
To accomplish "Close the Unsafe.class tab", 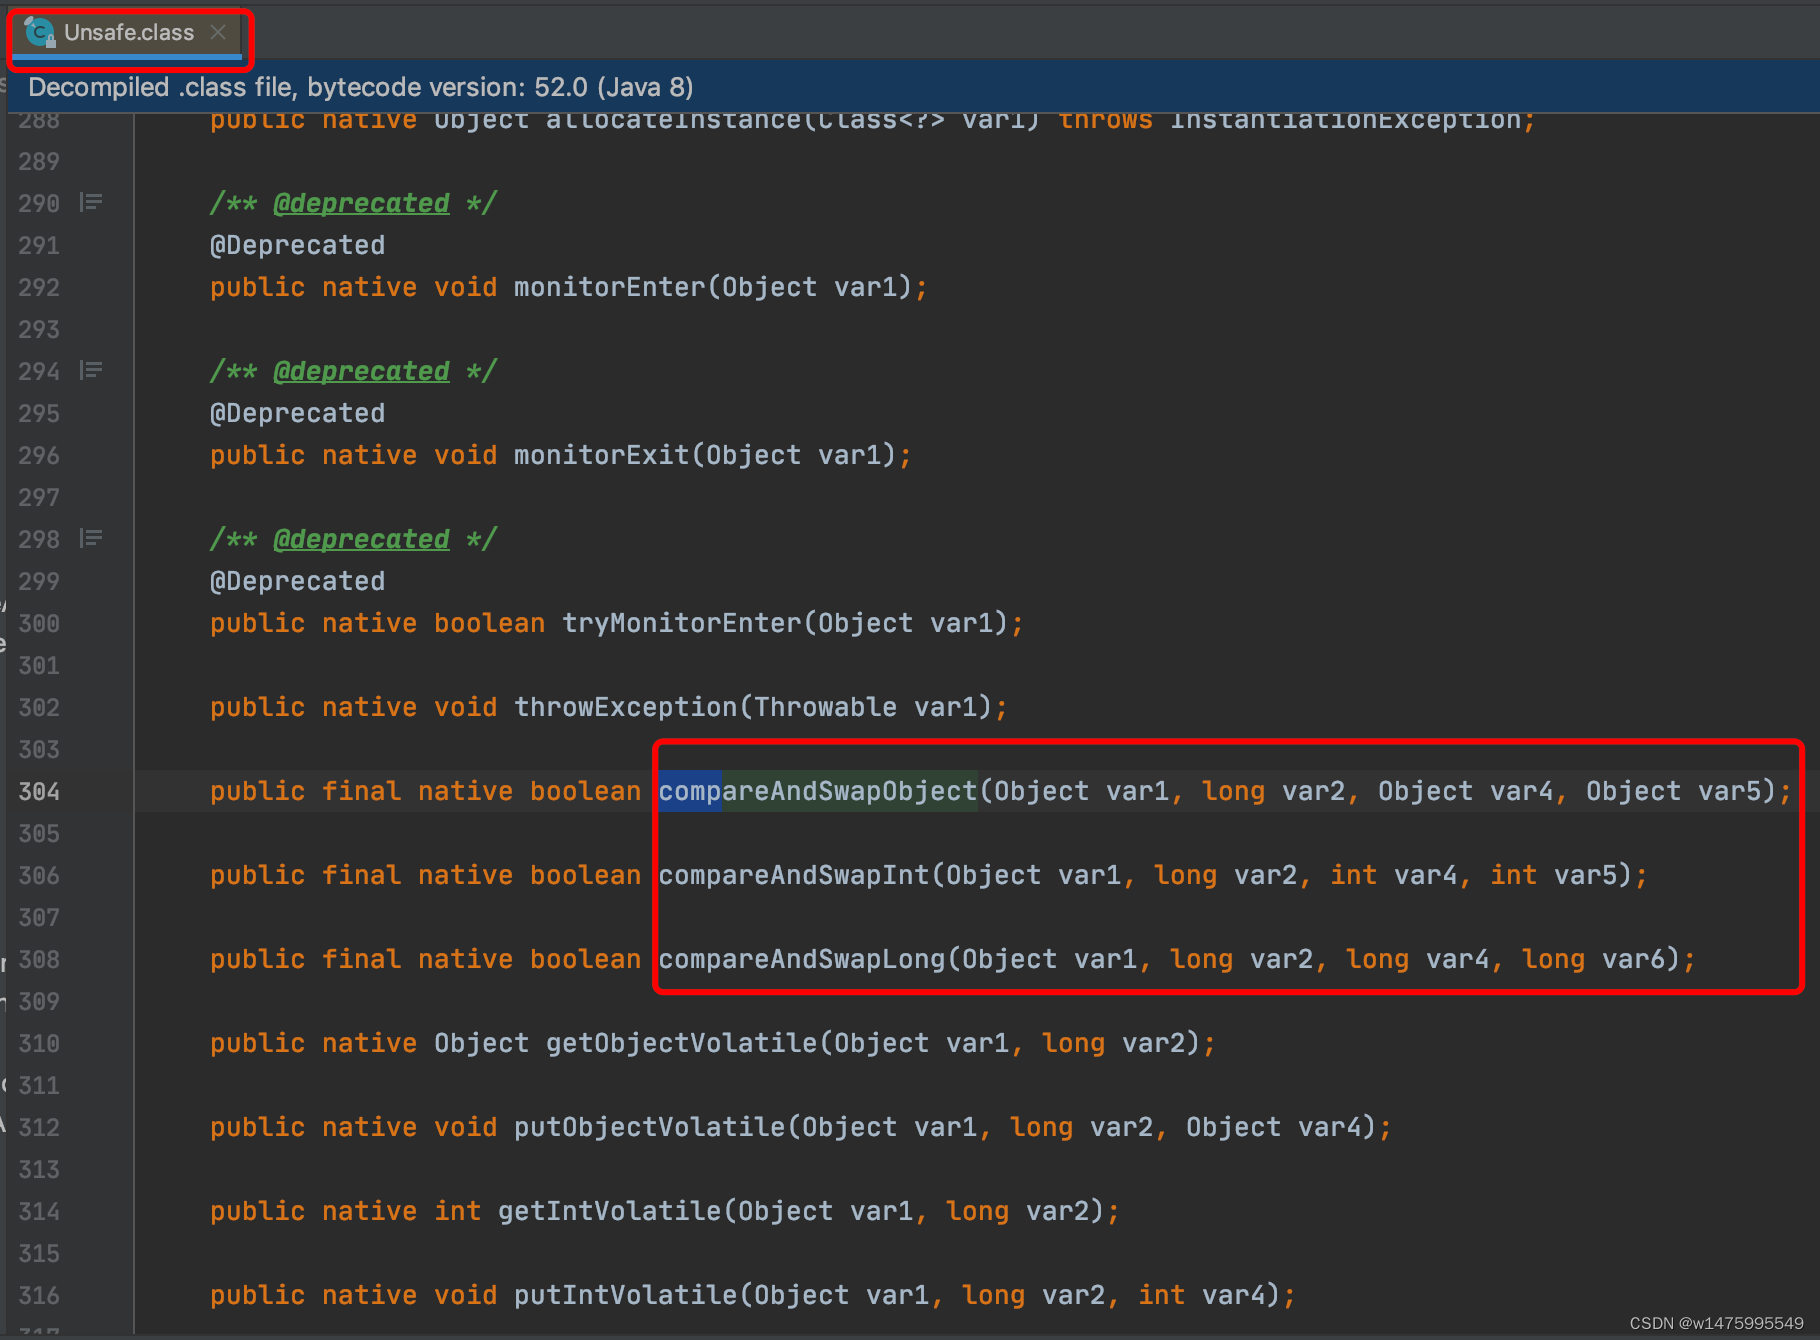I will (x=218, y=32).
